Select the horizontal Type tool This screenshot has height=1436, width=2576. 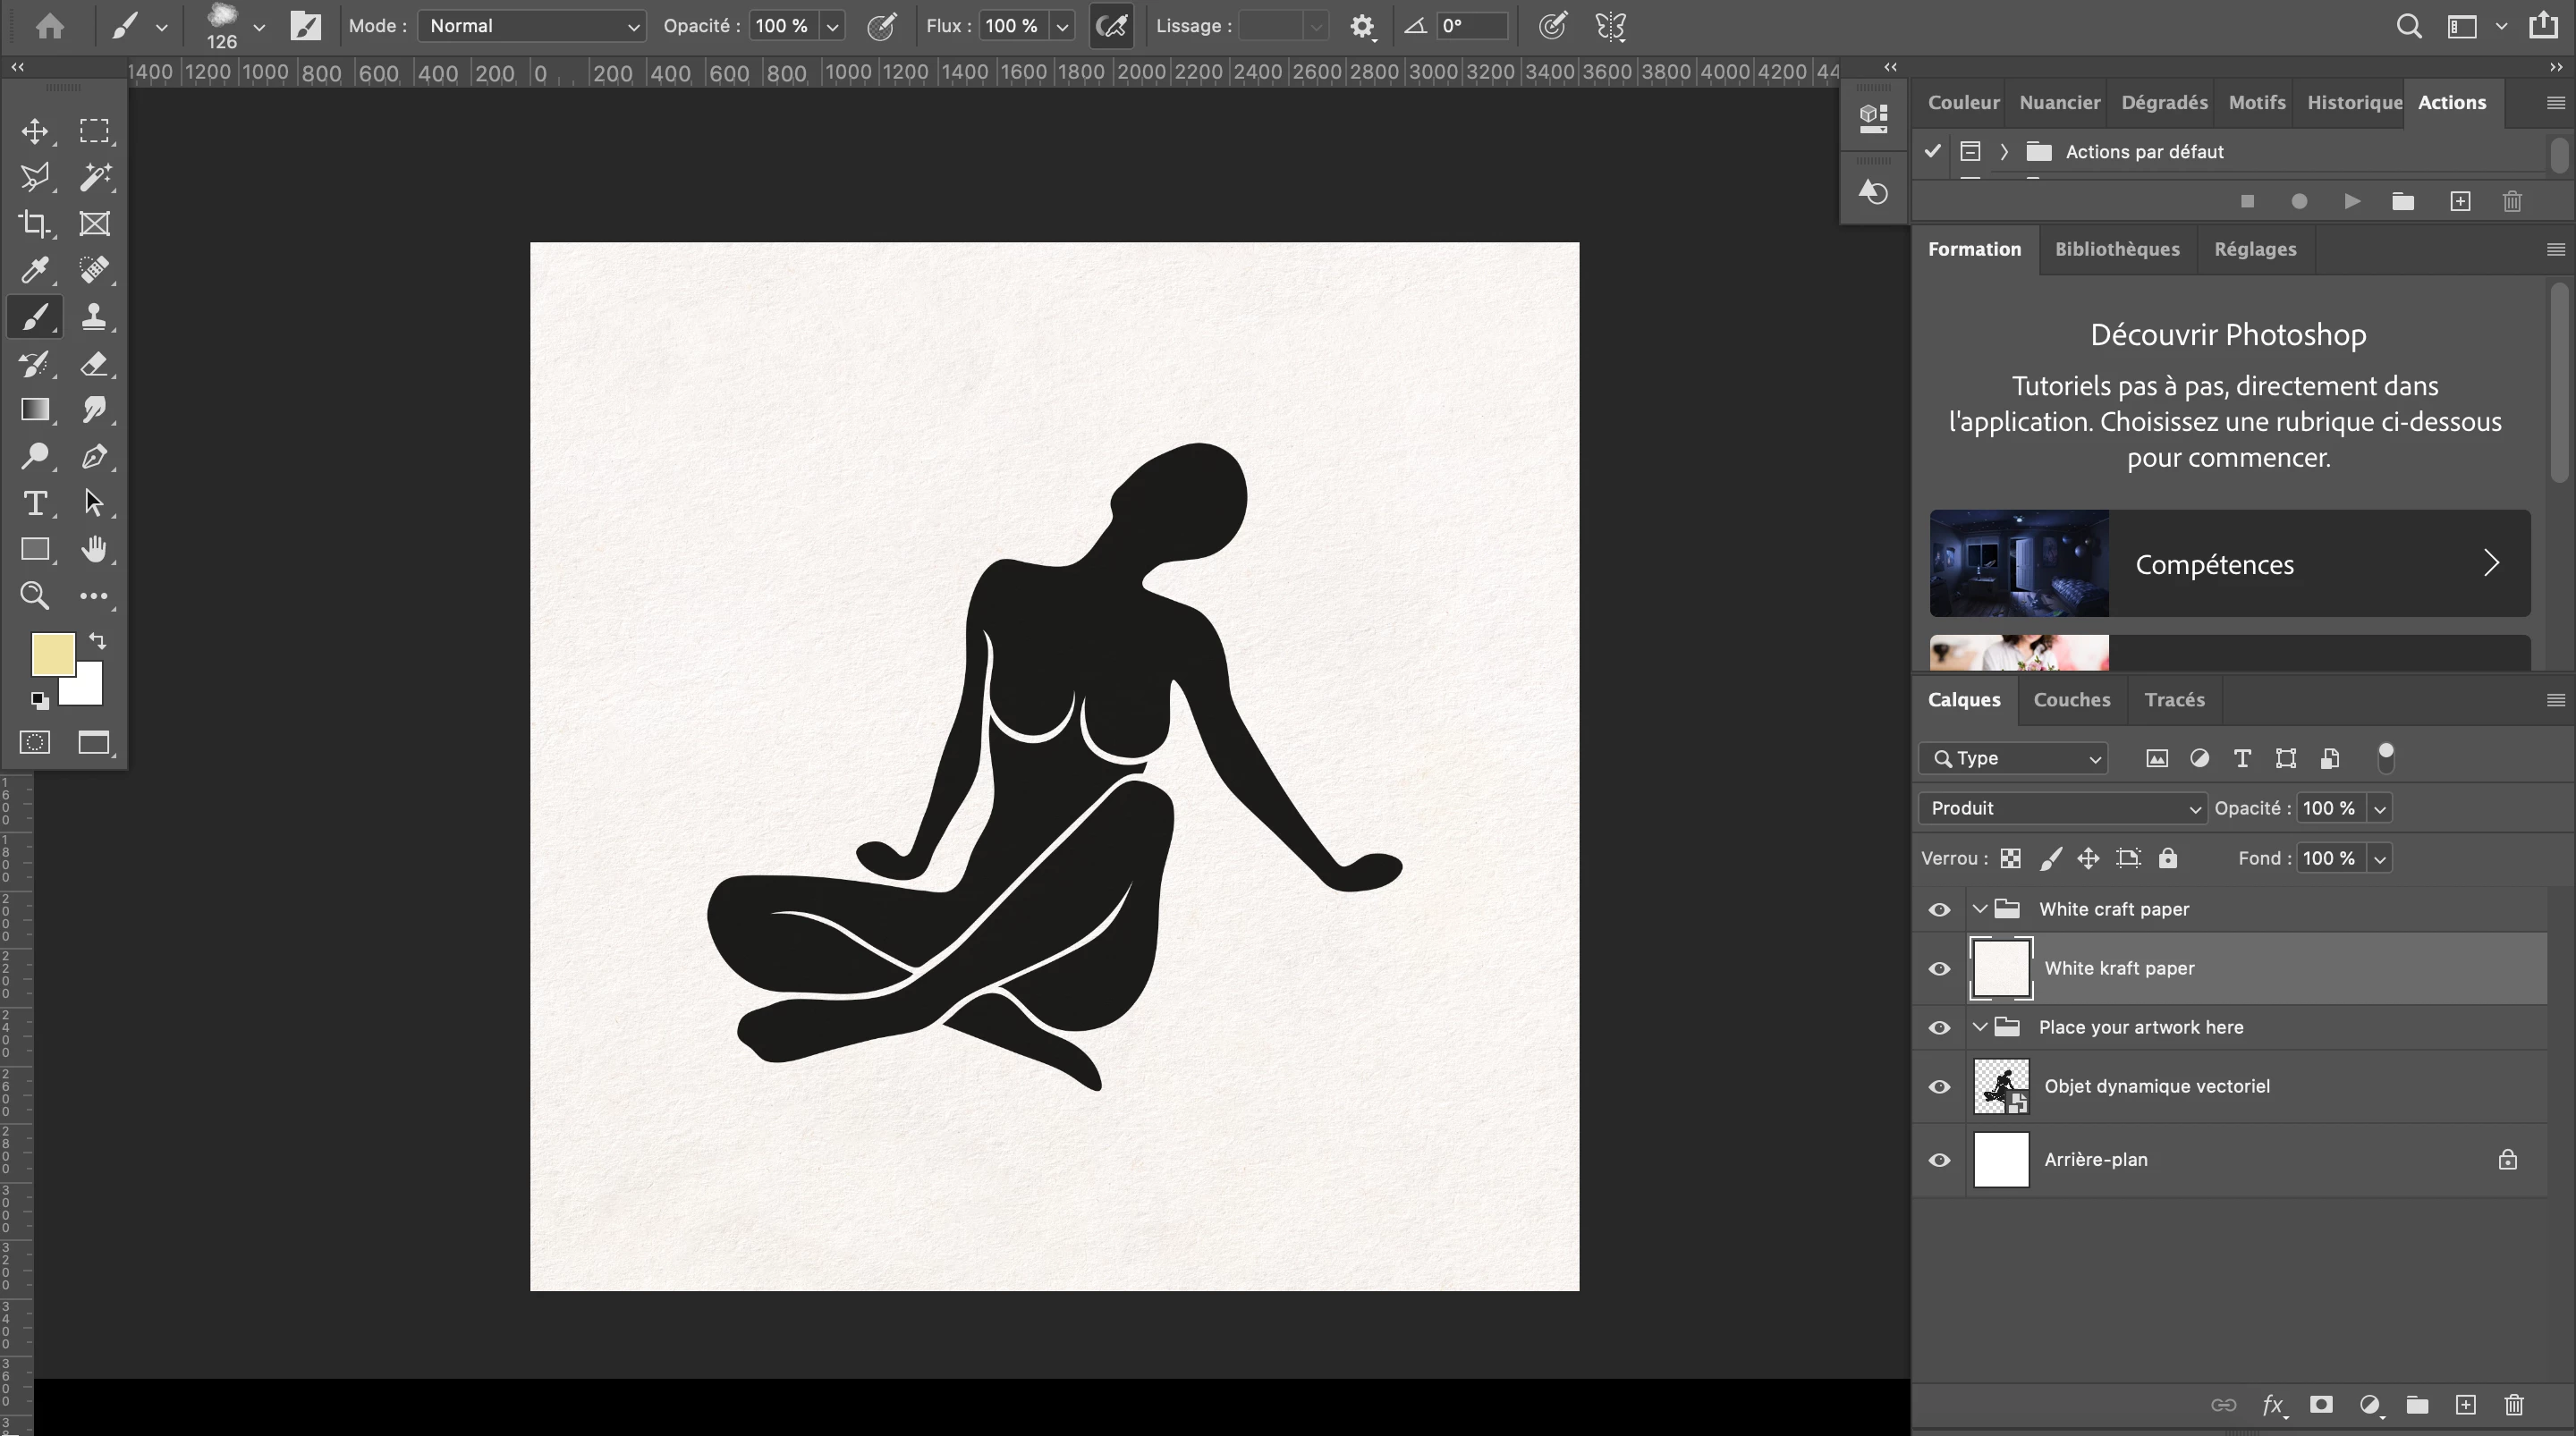35,502
